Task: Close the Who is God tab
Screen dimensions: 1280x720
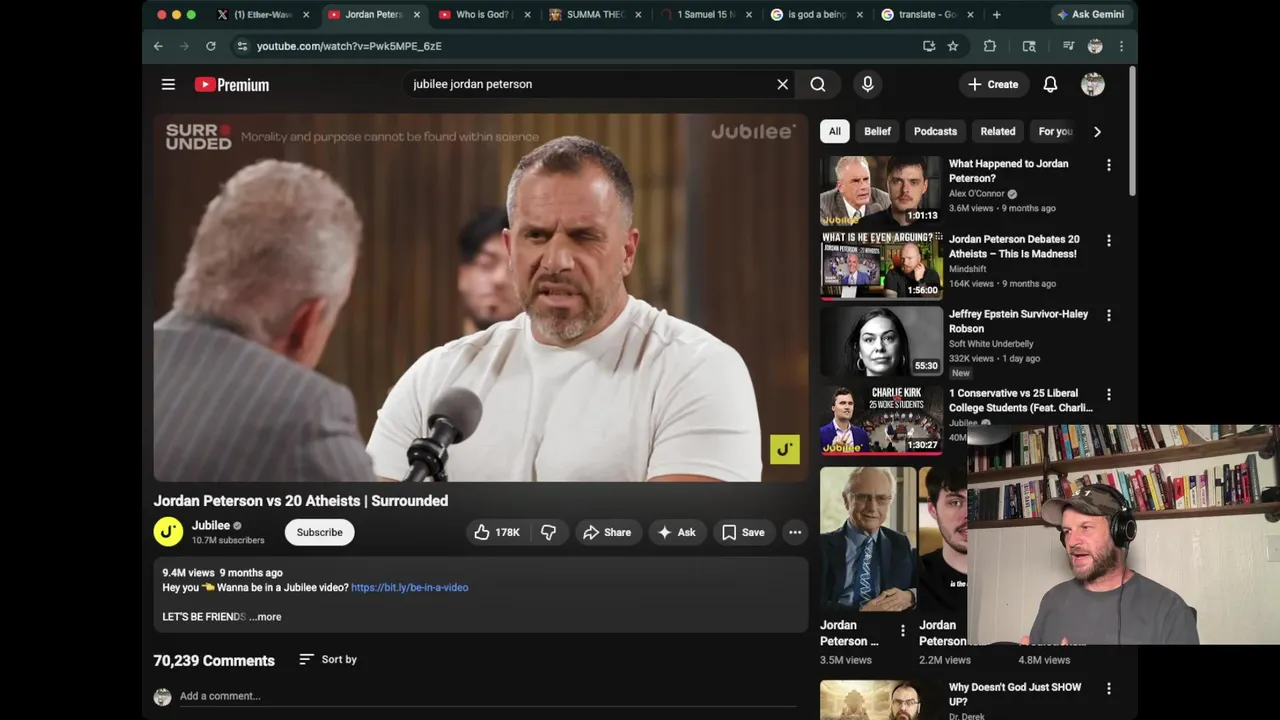Action: 527,15
